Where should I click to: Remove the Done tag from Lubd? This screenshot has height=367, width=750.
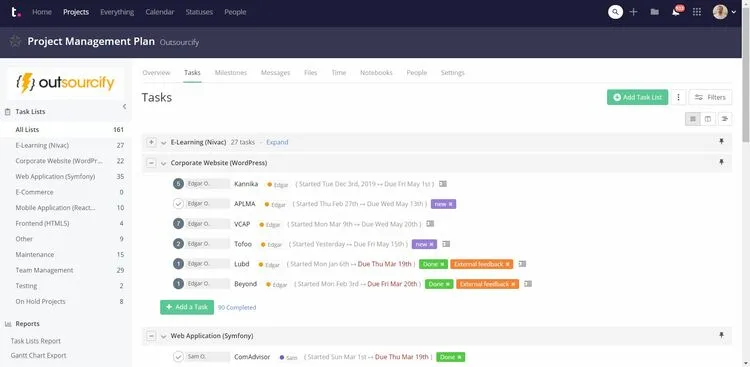442,264
